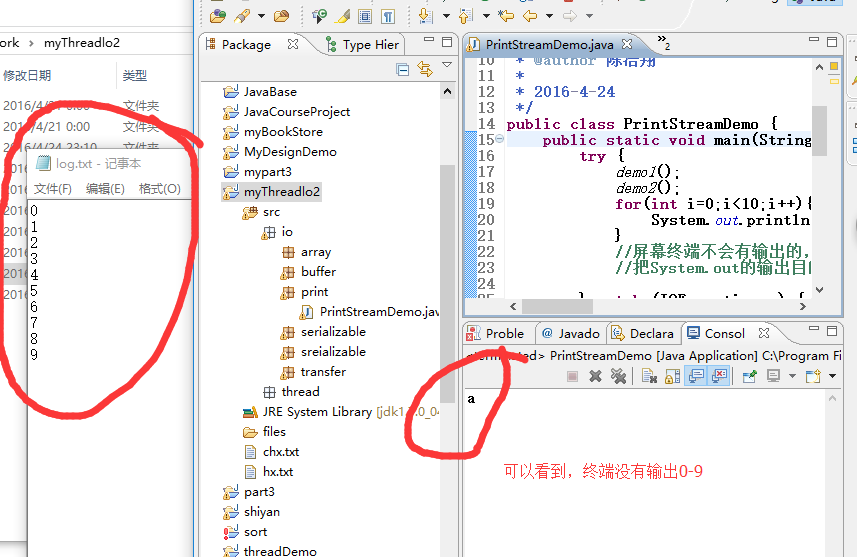Click the Search flashlight toolbar icon

242,16
